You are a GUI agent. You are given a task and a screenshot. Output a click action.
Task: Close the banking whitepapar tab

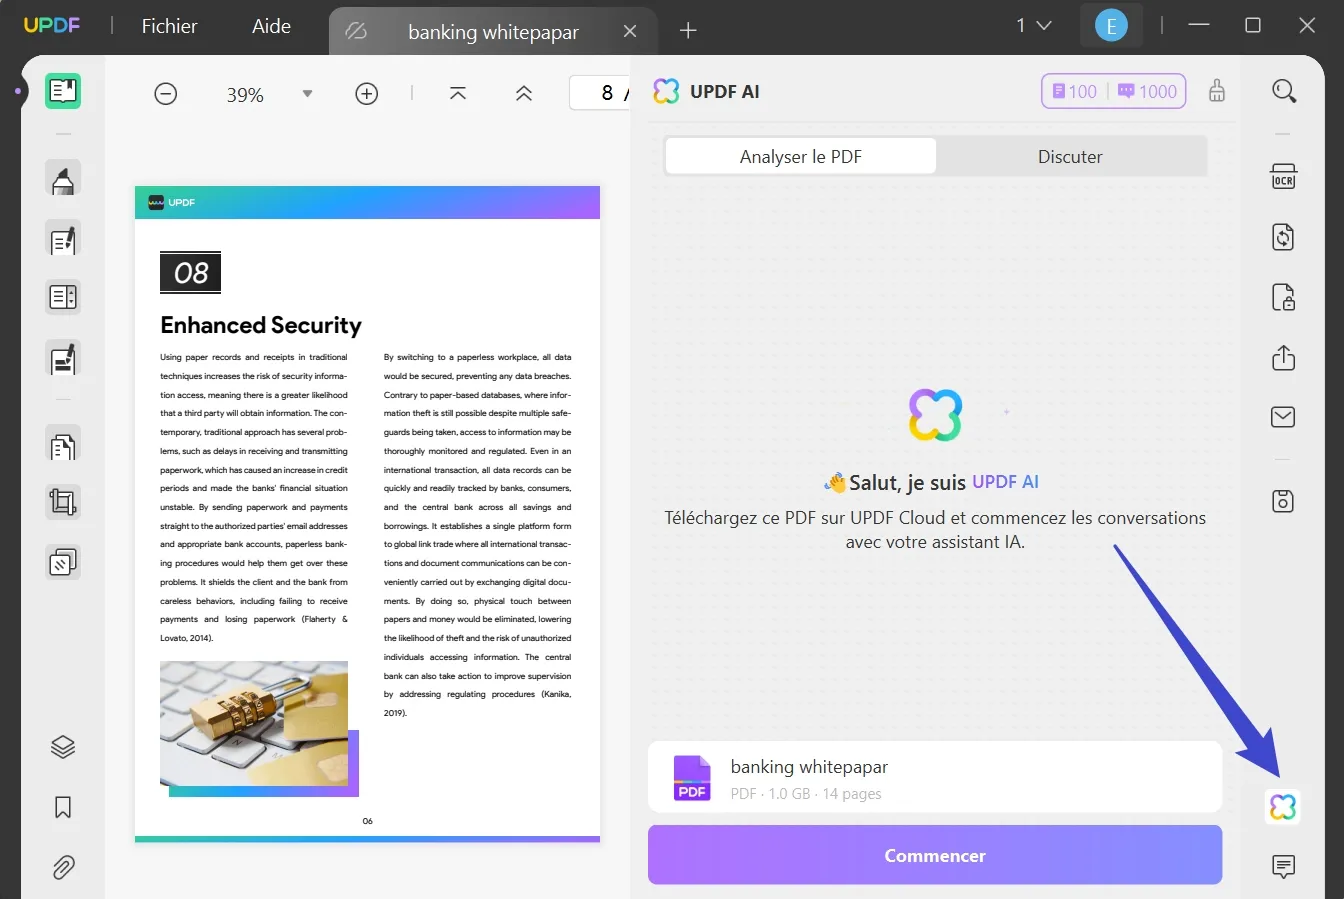pos(630,32)
